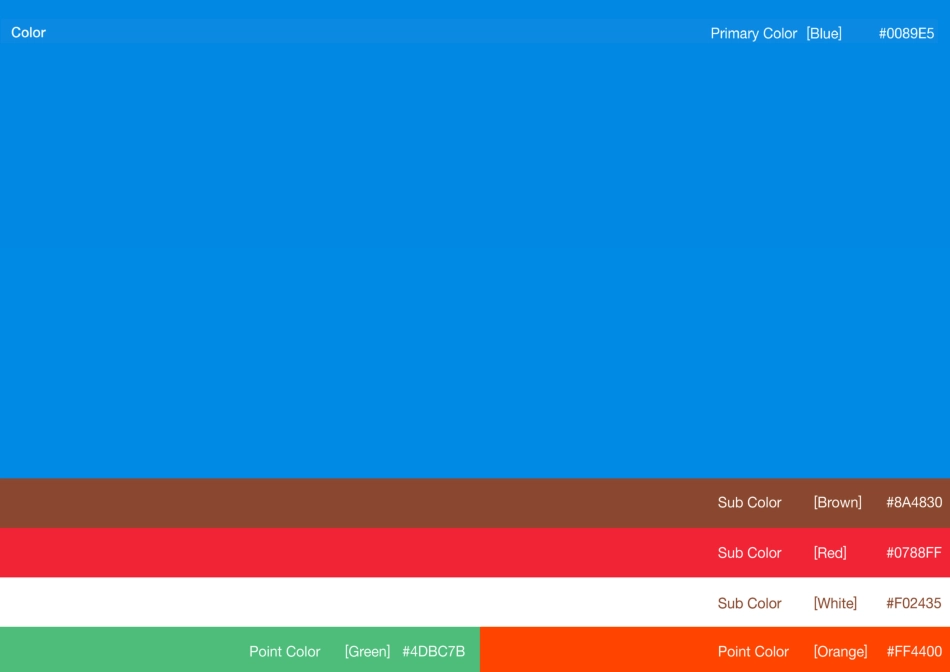Select the #8A4830 hex code text

[913, 503]
